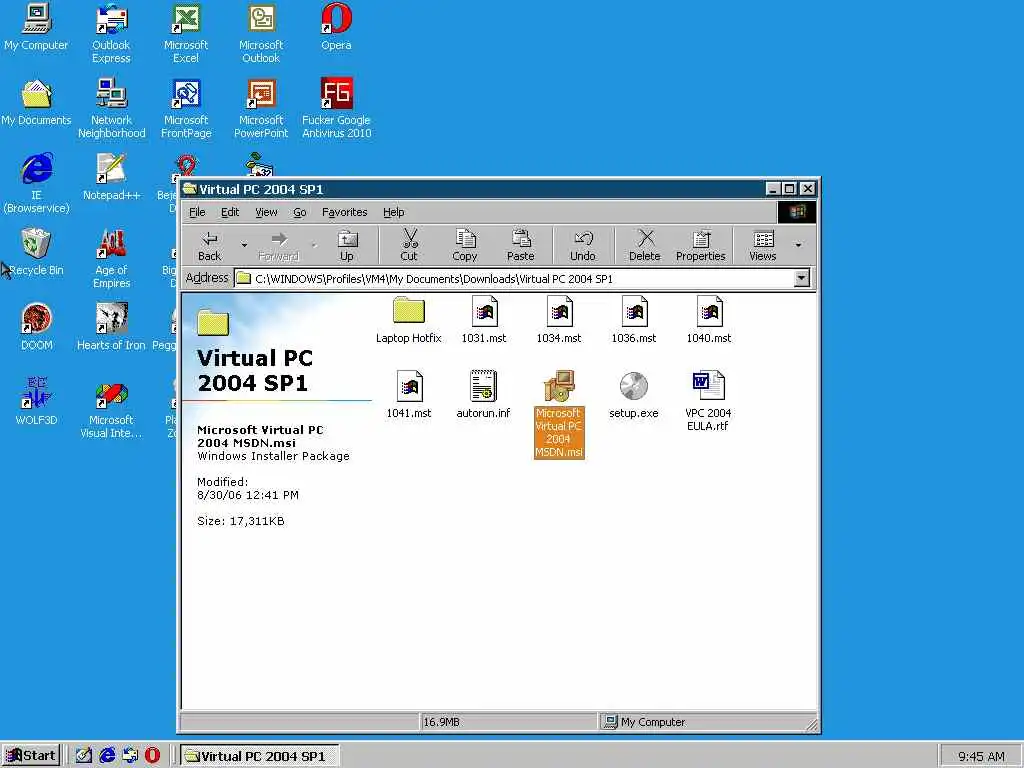
Task: Open Properties from the toolbar
Action: pyautogui.click(x=701, y=246)
